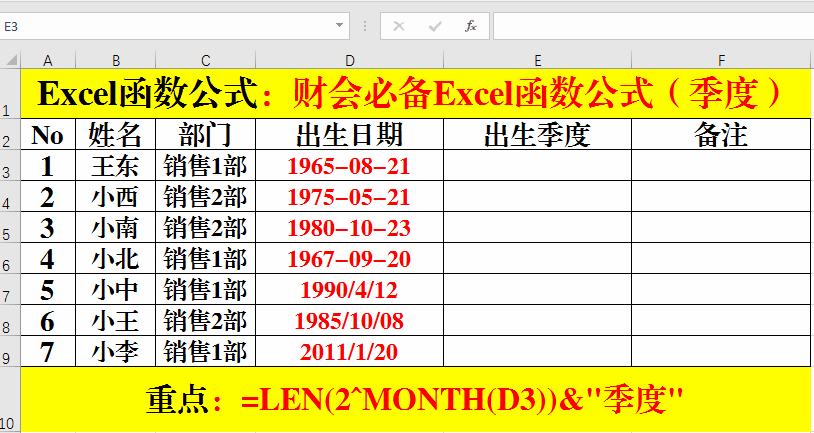This screenshot has width=814, height=433.
Task: Click empty 出生季度 cell in 王东's row
Action: click(x=538, y=166)
